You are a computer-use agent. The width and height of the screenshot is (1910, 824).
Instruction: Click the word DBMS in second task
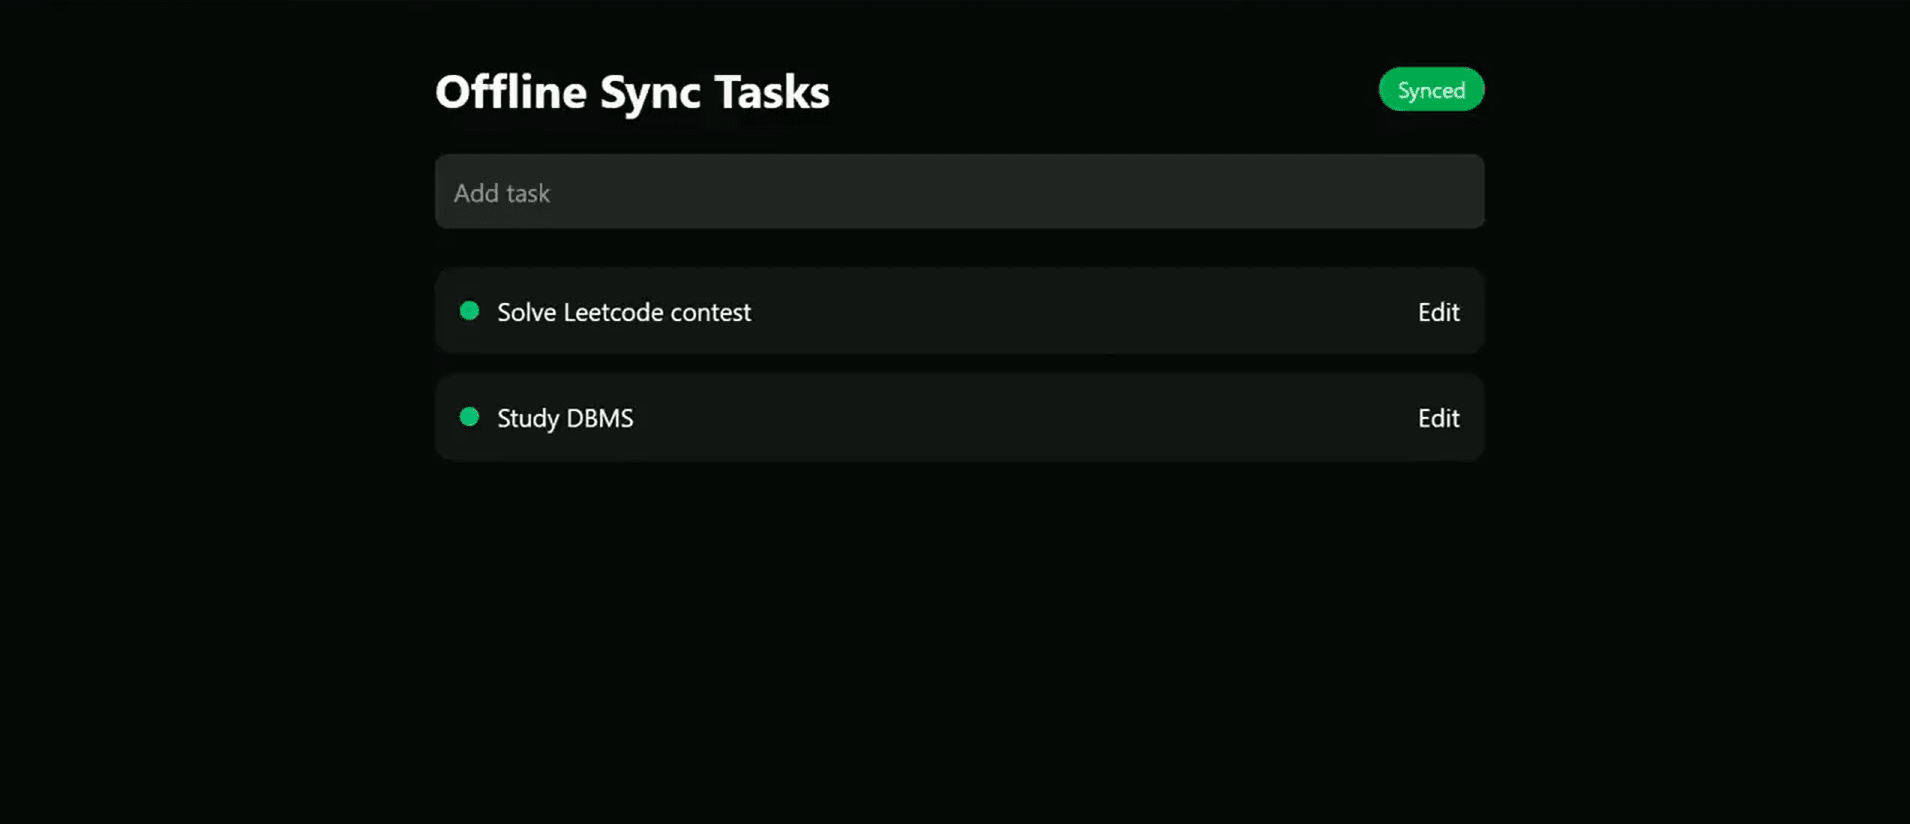pyautogui.click(x=599, y=418)
